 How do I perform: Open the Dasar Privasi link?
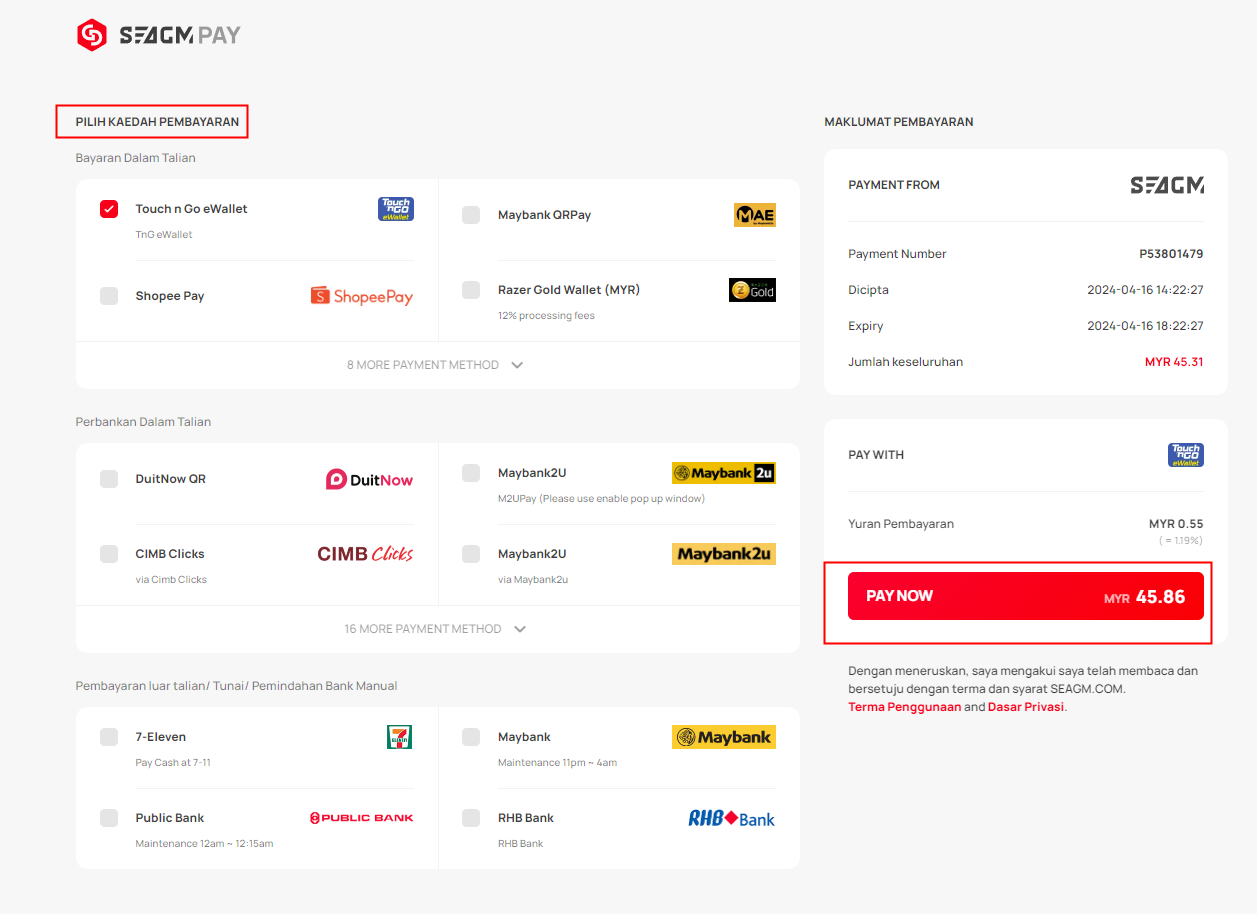[x=1026, y=707]
